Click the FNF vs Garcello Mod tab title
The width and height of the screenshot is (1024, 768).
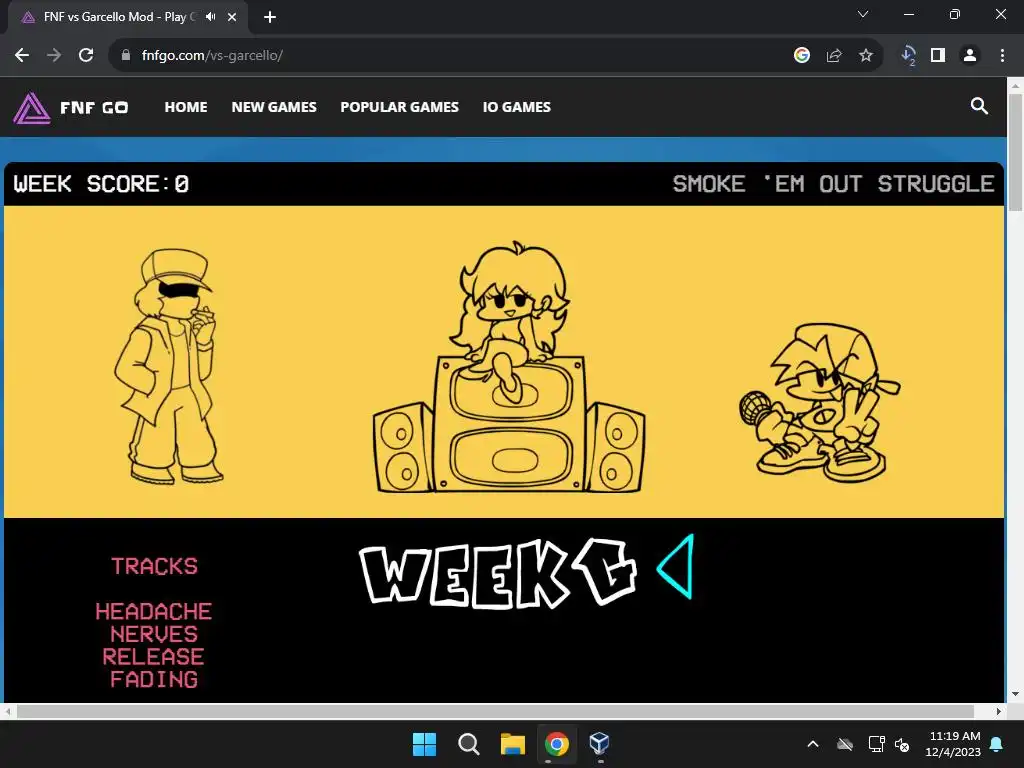coord(120,17)
